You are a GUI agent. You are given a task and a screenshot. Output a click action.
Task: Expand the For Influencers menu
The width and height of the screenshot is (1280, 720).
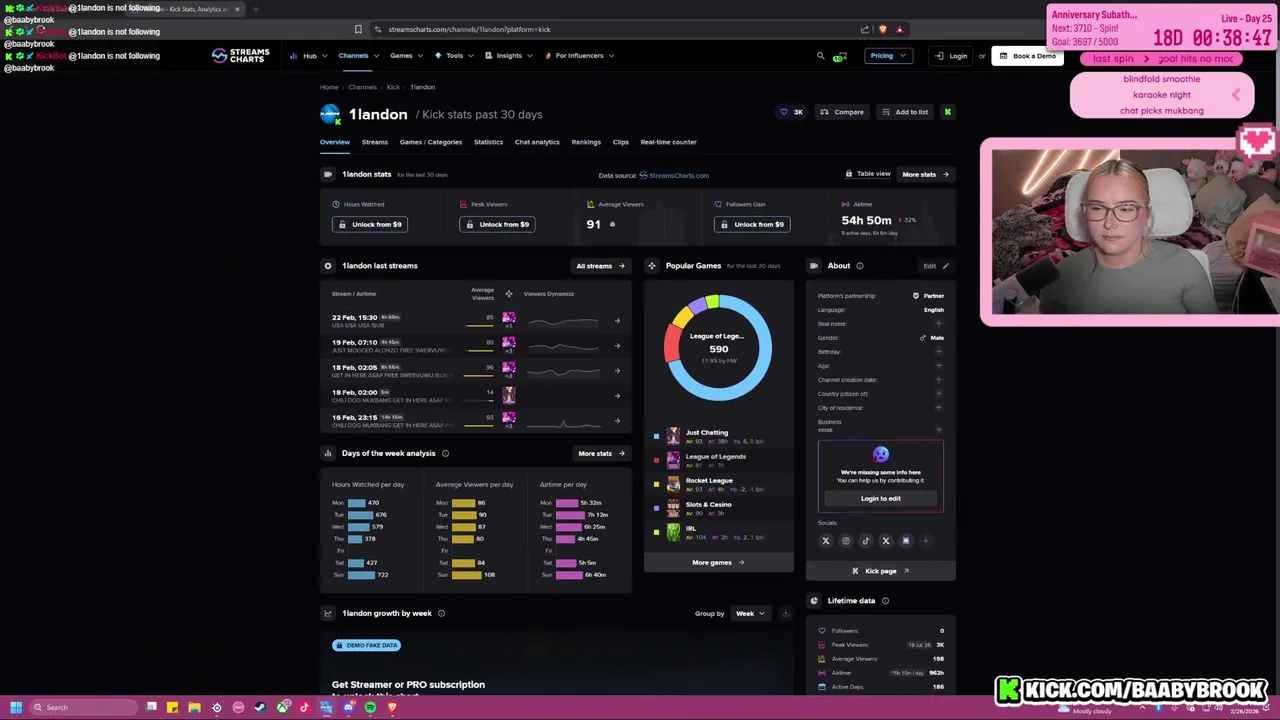[x=579, y=56]
